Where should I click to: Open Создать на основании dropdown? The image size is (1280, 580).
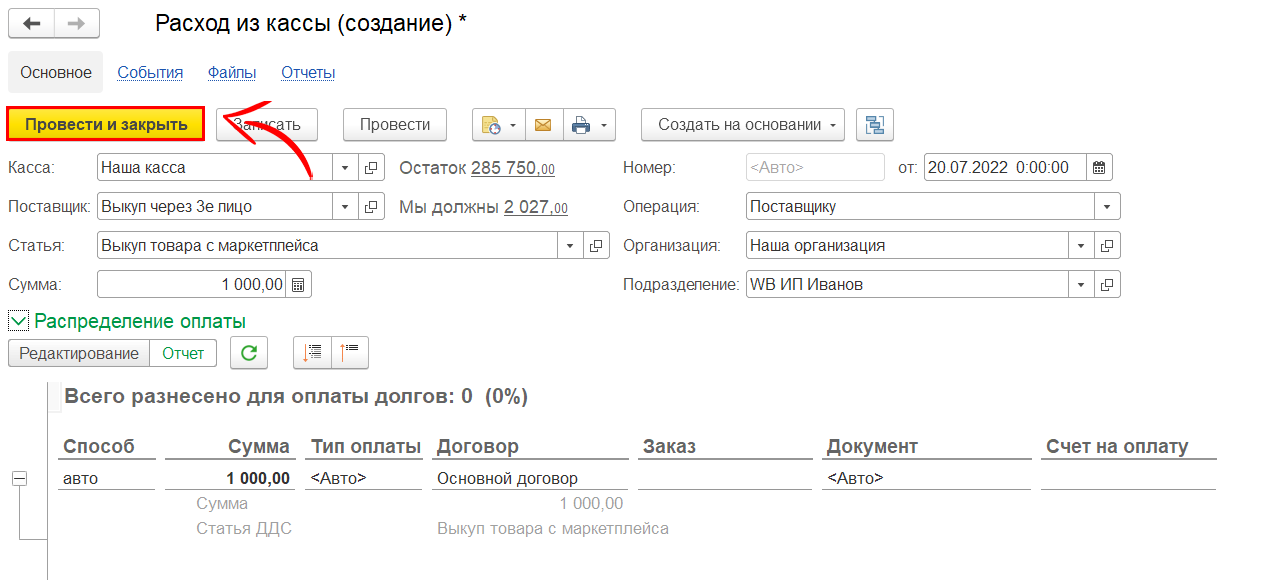pyautogui.click(x=743, y=125)
